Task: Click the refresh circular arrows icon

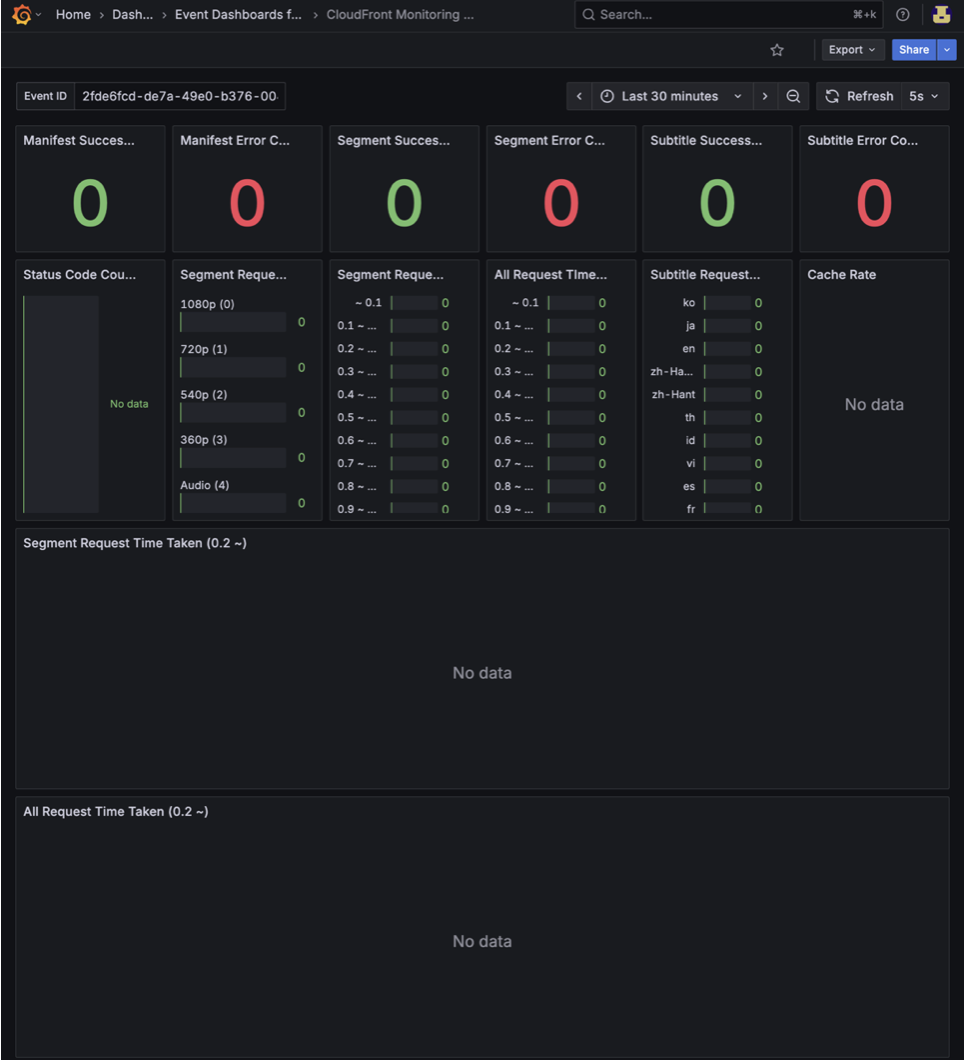Action: (x=832, y=96)
